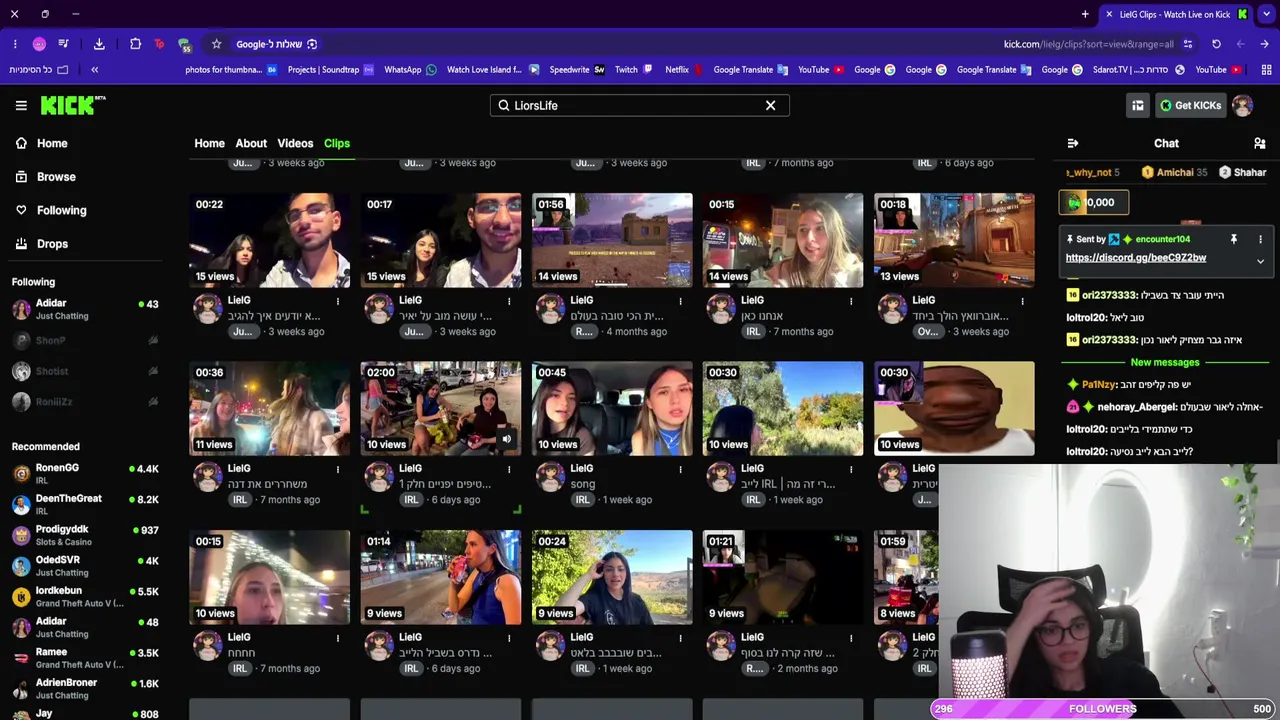Open a new browser tab
The height and width of the screenshot is (720, 1280).
point(1085,14)
